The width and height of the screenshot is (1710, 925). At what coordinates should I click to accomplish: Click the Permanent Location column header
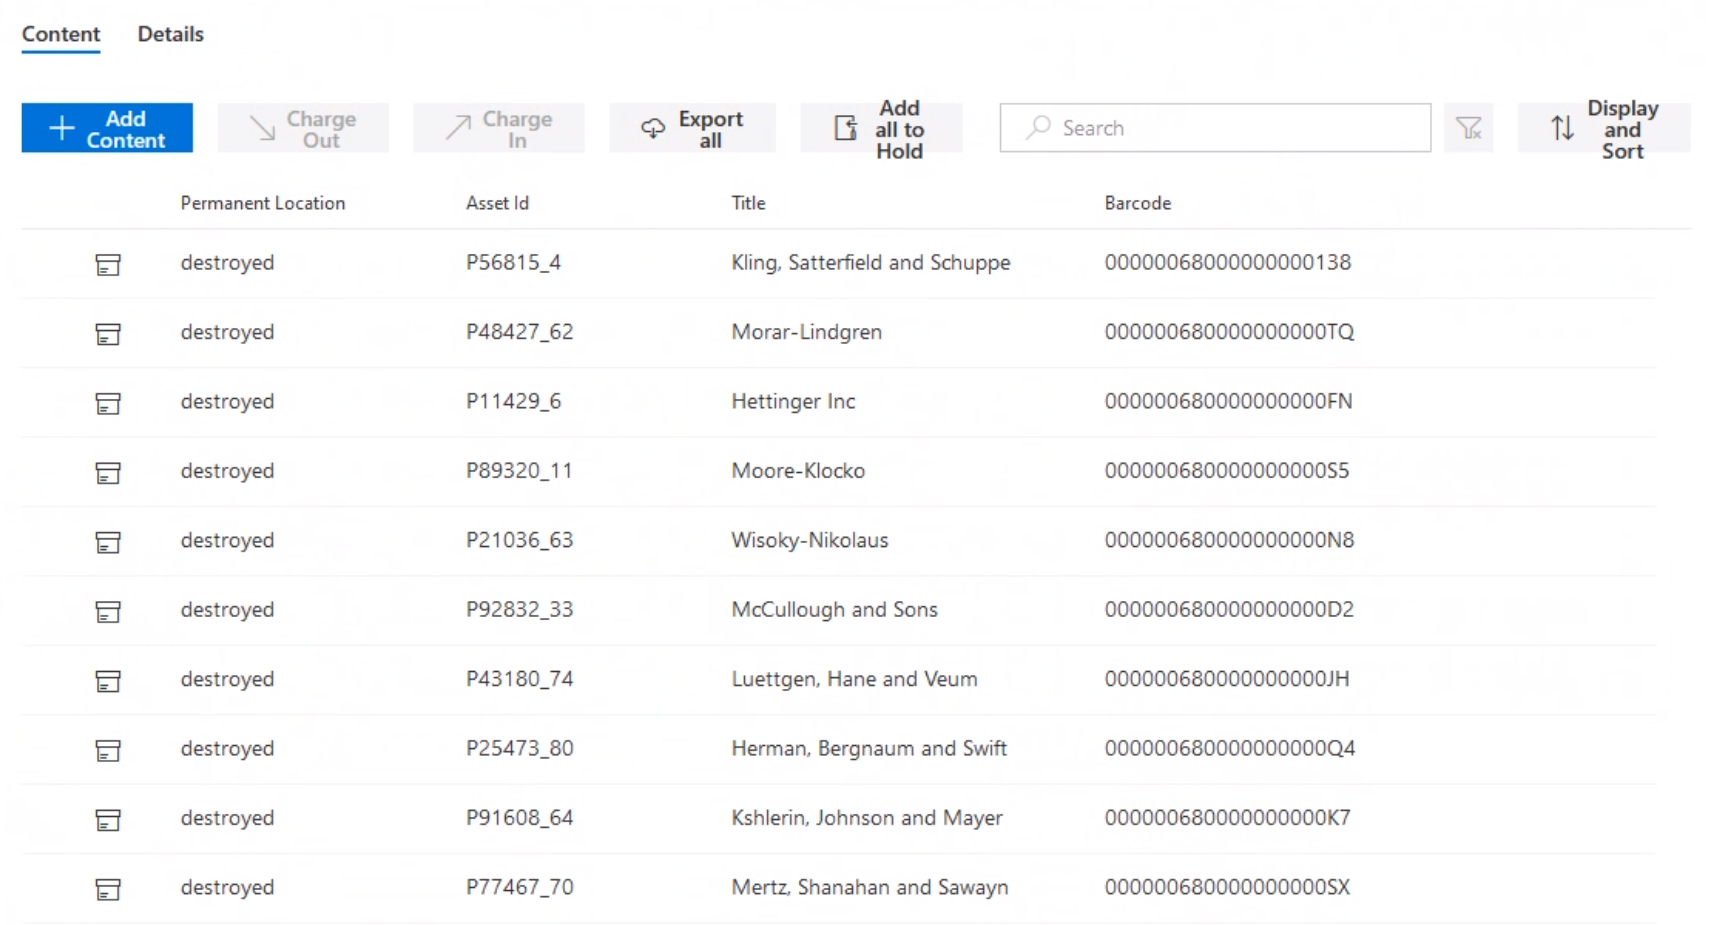click(262, 203)
